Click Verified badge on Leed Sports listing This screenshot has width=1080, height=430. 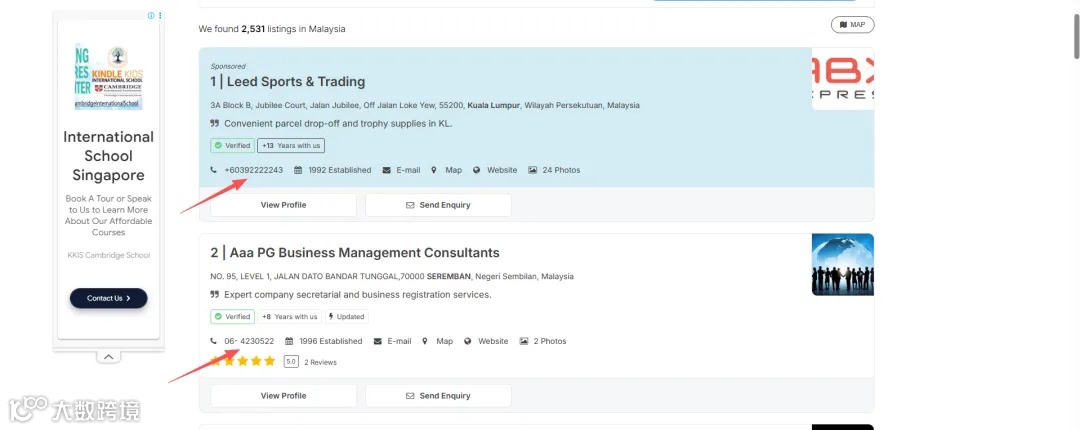pos(232,145)
